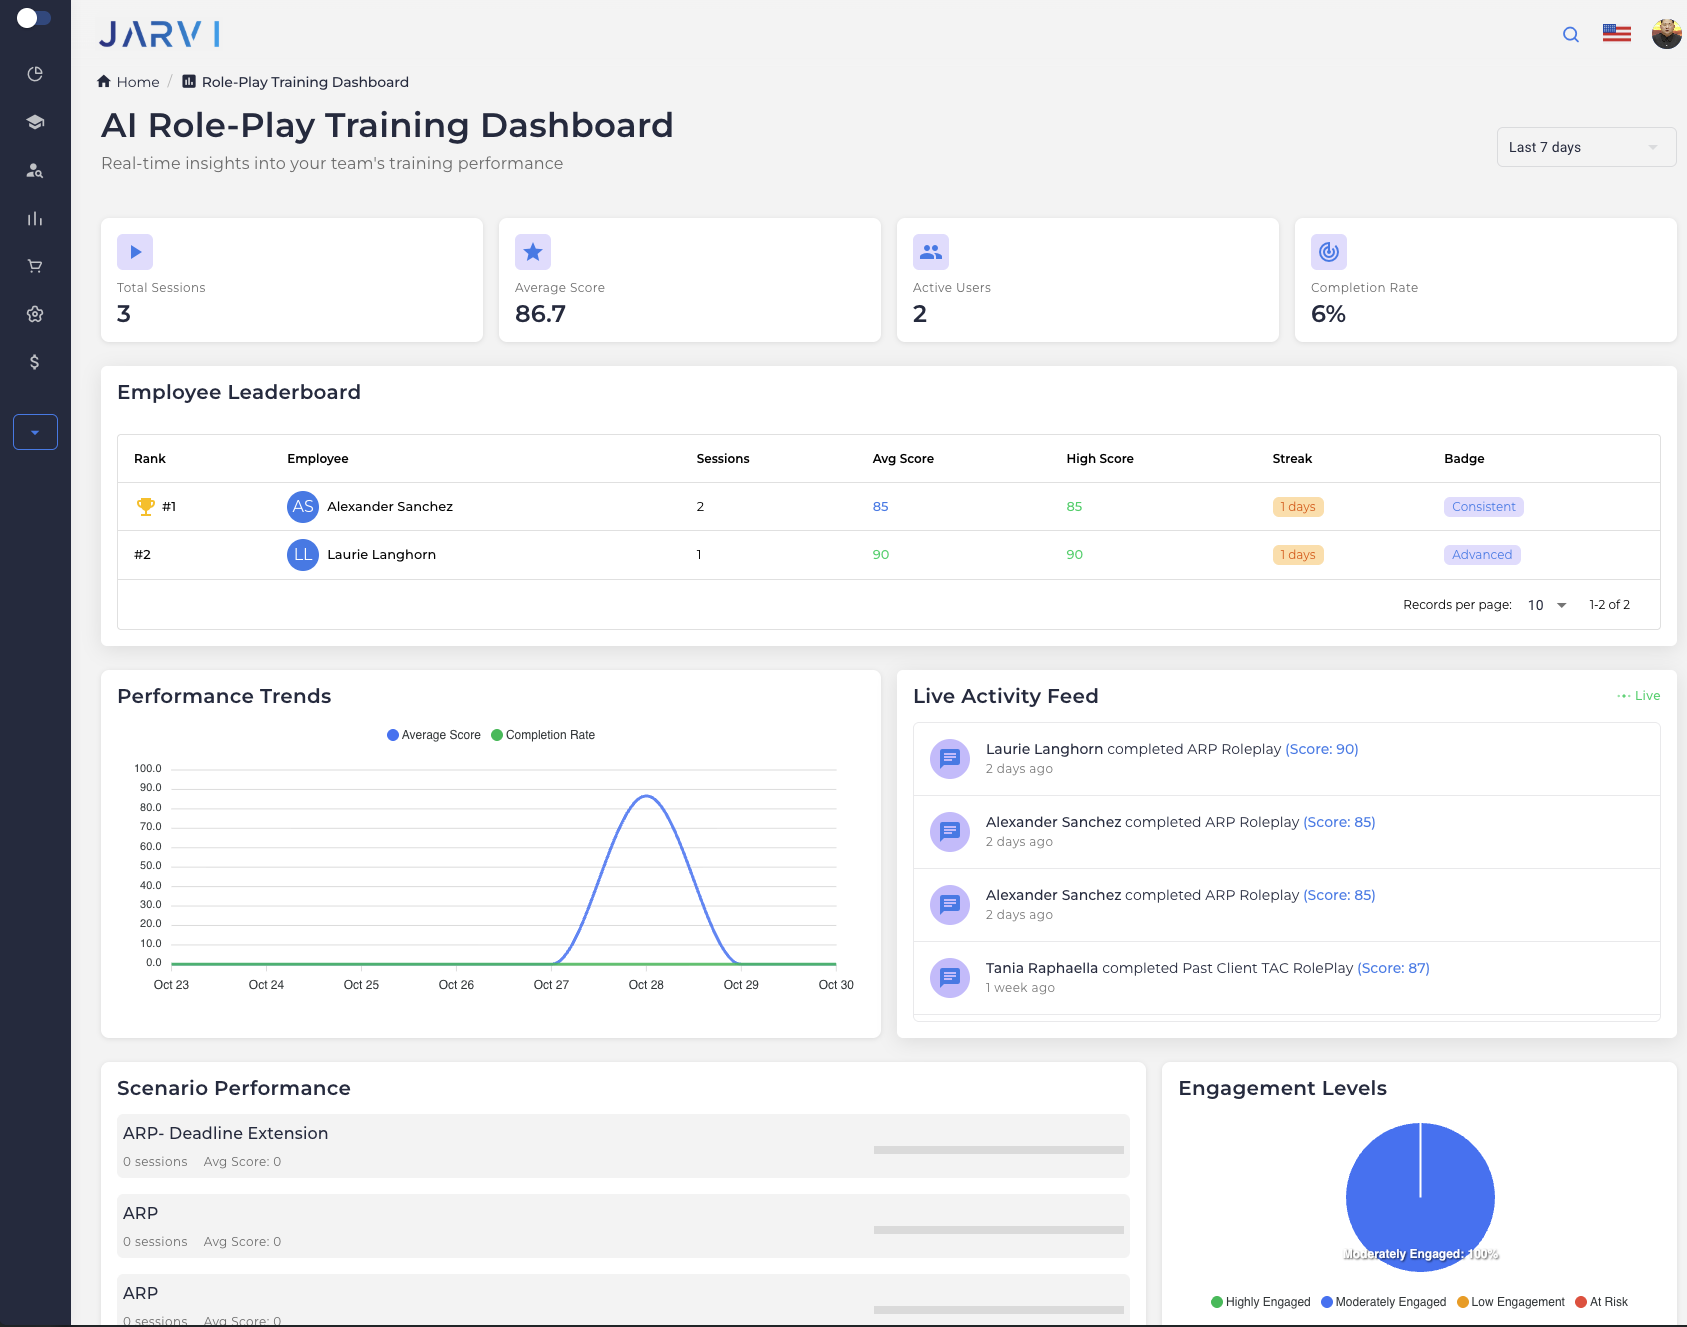
Task: View reports via the bar chart sidebar icon
Action: point(35,218)
